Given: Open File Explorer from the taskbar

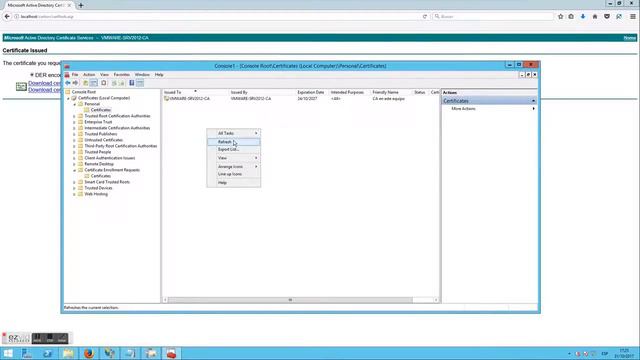Looking at the screenshot, I should 68,353.
